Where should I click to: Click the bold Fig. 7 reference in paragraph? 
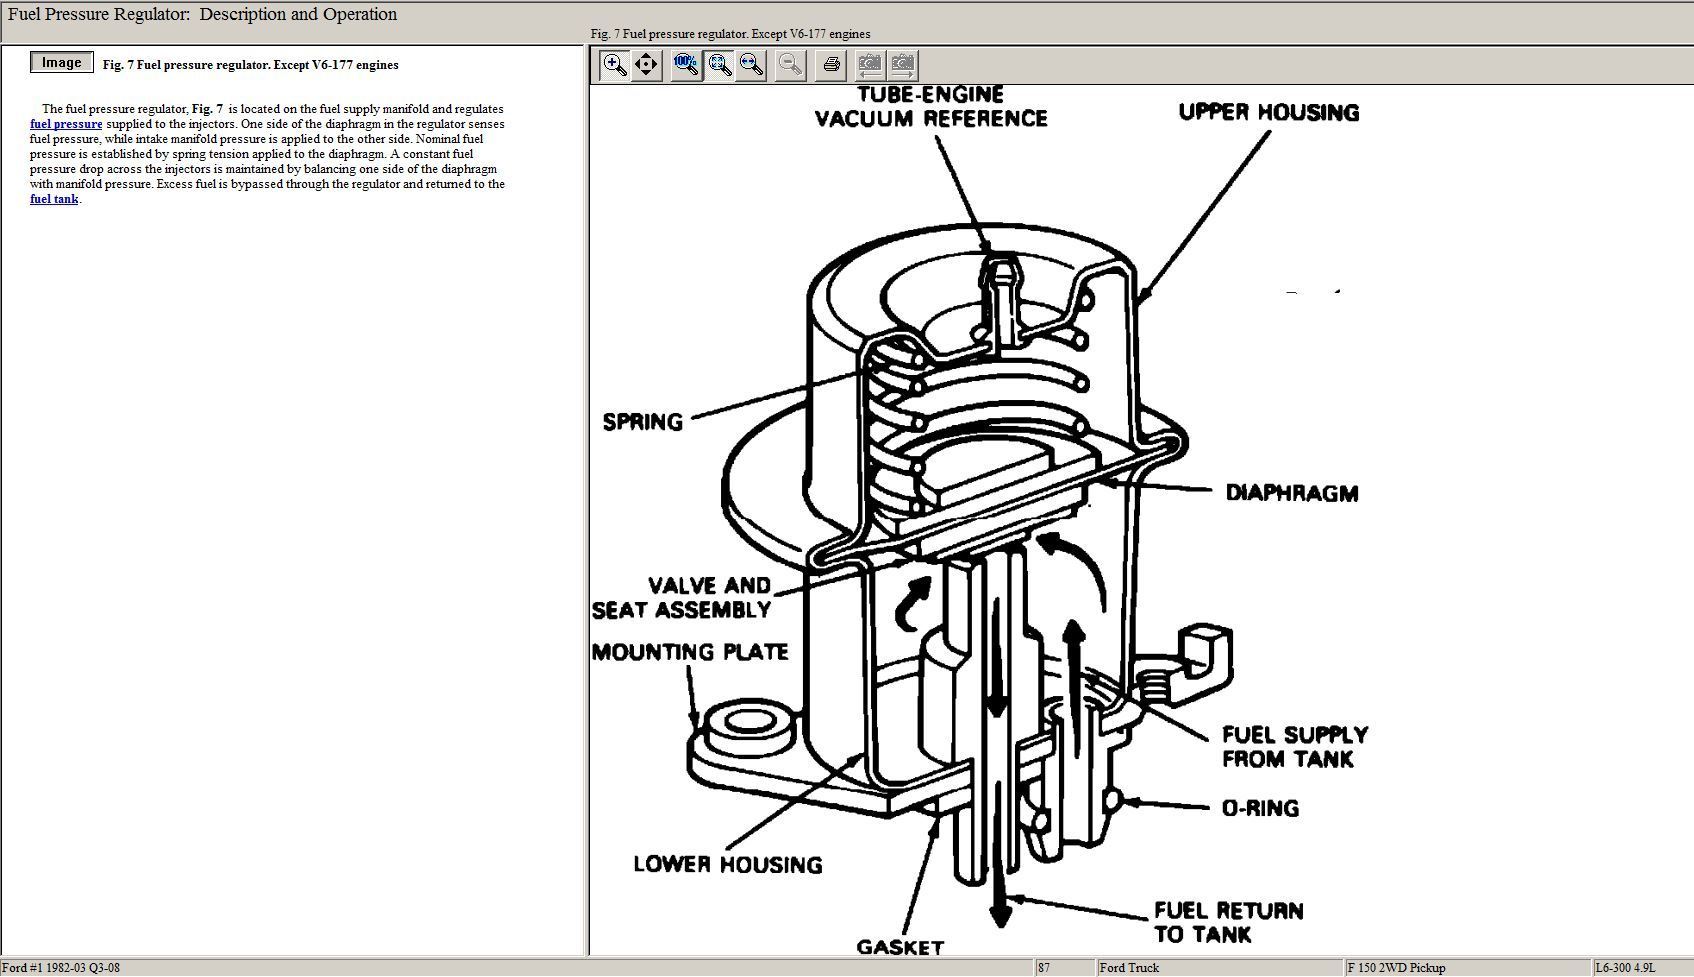[207, 109]
